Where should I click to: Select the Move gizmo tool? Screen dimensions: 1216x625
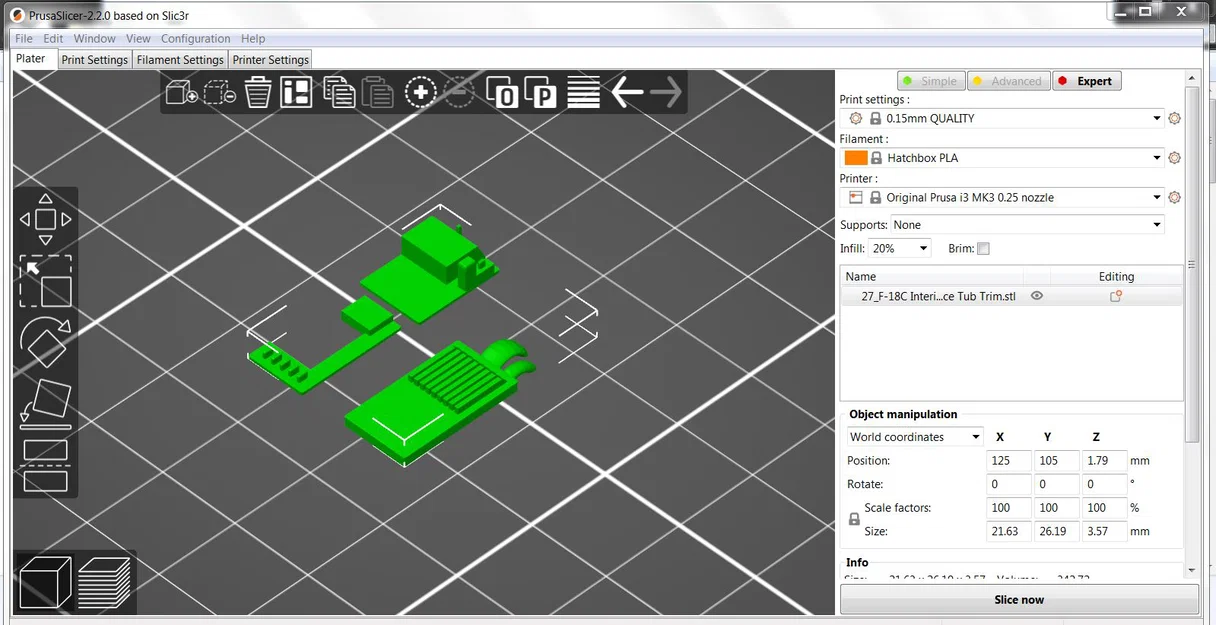click(x=46, y=219)
